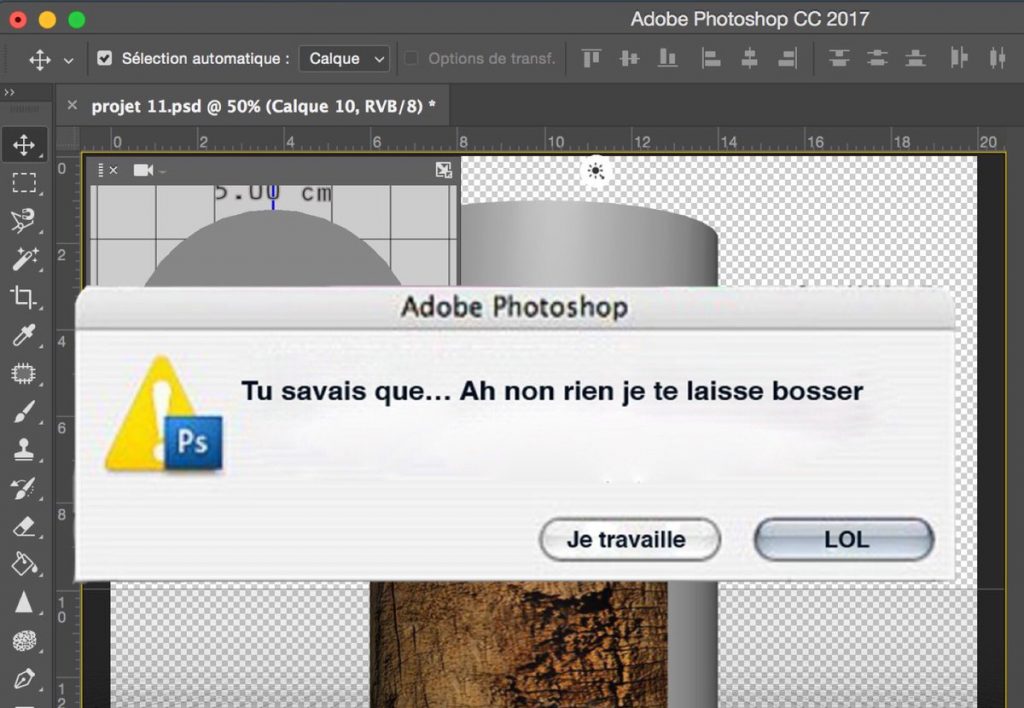The image size is (1024, 708).
Task: Select the Magic Wand tool
Action: click(x=24, y=259)
